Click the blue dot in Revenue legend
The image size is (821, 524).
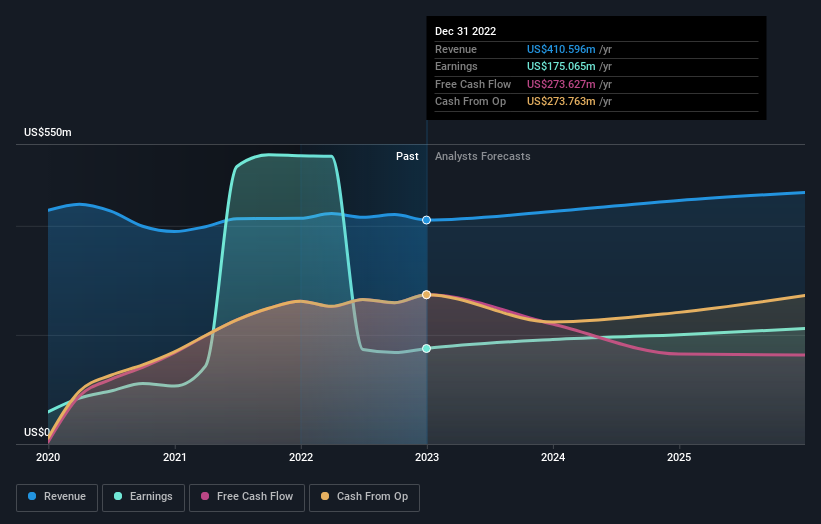33,496
